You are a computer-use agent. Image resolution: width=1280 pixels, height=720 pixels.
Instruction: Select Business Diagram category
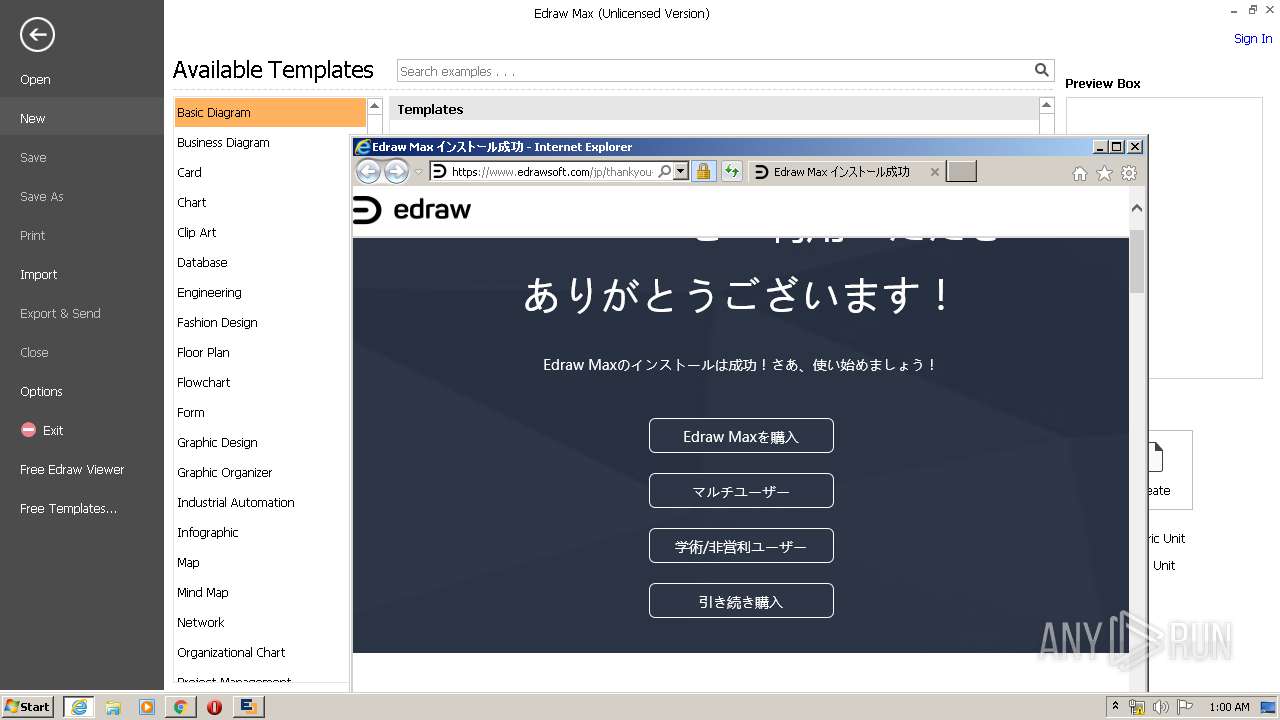(223, 142)
